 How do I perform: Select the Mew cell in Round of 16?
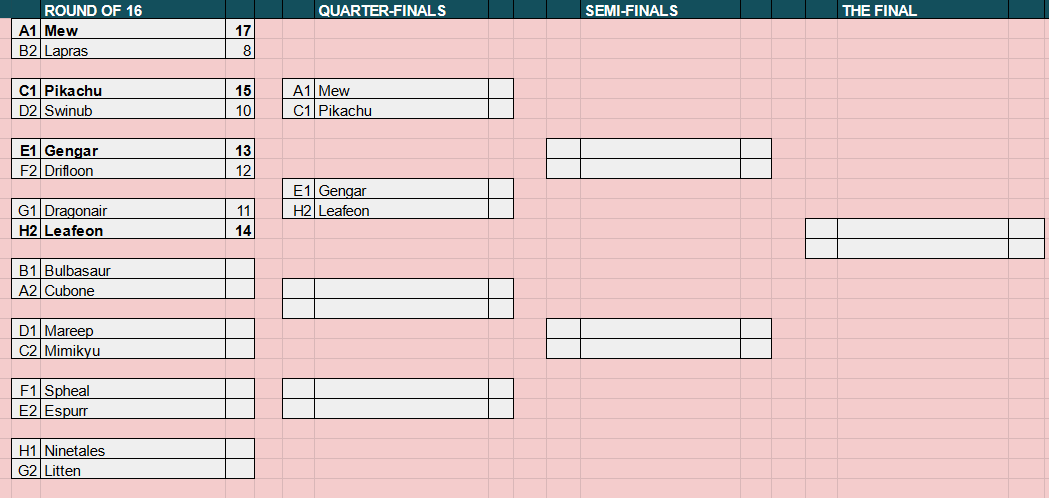(133, 29)
